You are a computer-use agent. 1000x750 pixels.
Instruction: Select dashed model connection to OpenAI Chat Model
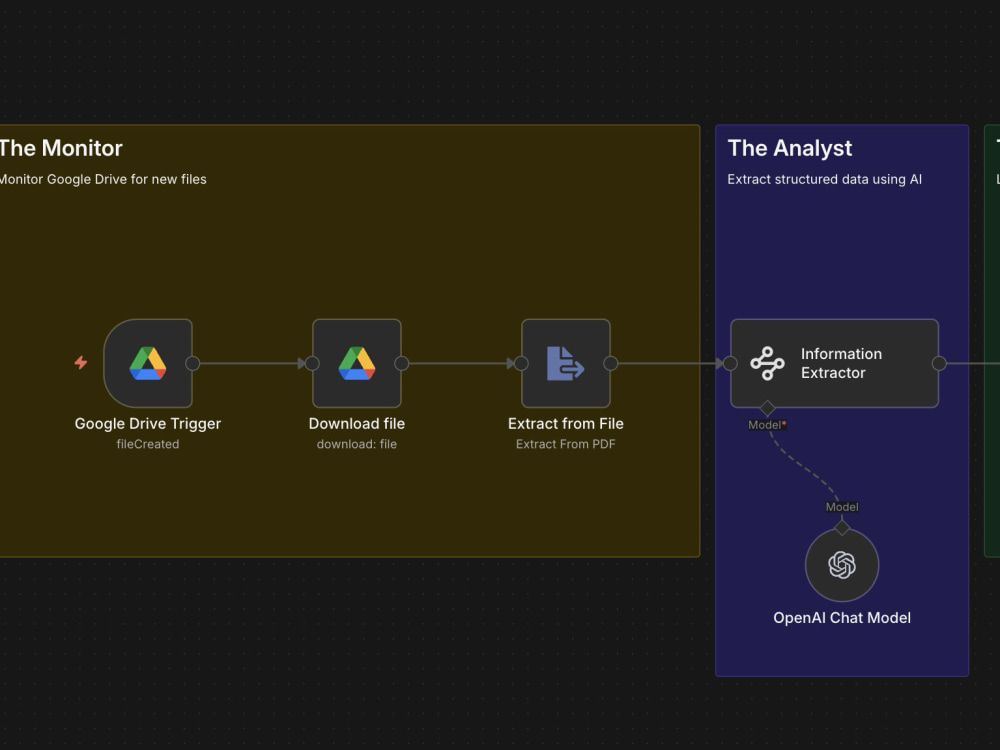pyautogui.click(x=803, y=466)
